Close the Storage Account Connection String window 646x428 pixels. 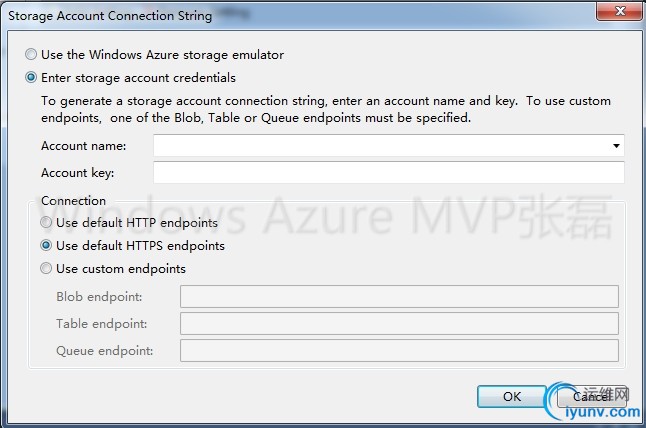pyautogui.click(x=620, y=11)
